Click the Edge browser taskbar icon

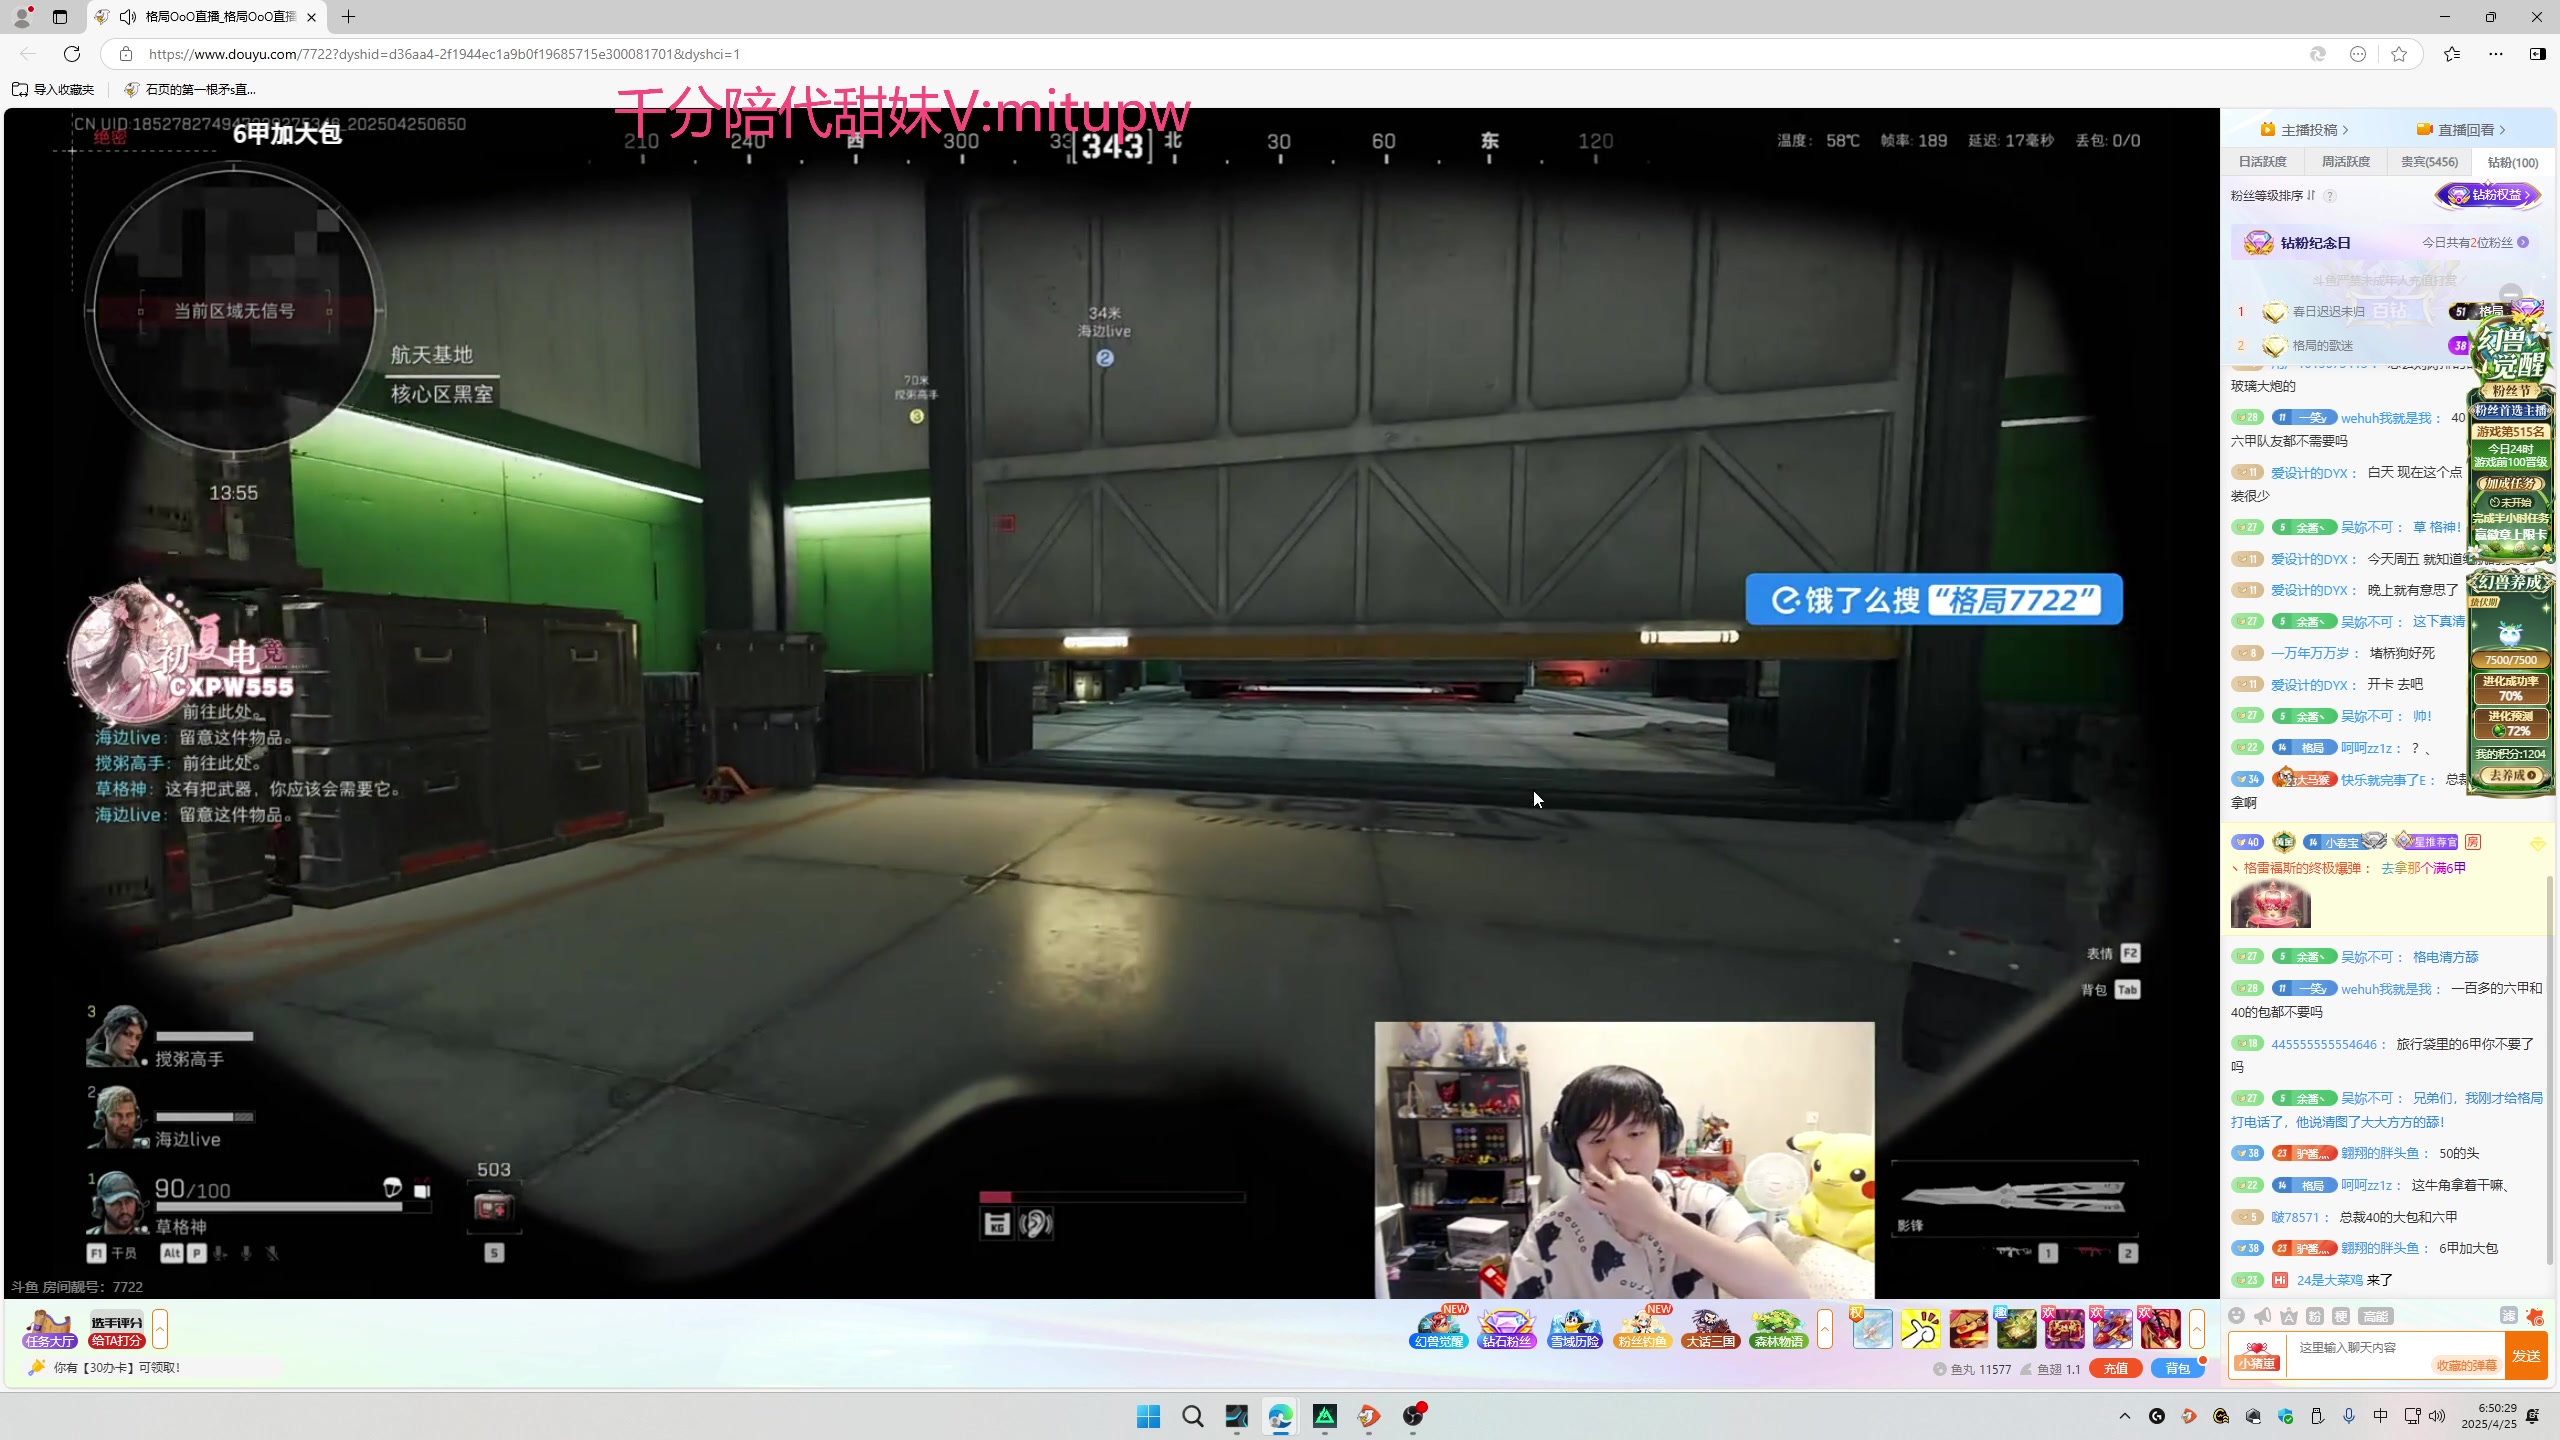1280,1416
